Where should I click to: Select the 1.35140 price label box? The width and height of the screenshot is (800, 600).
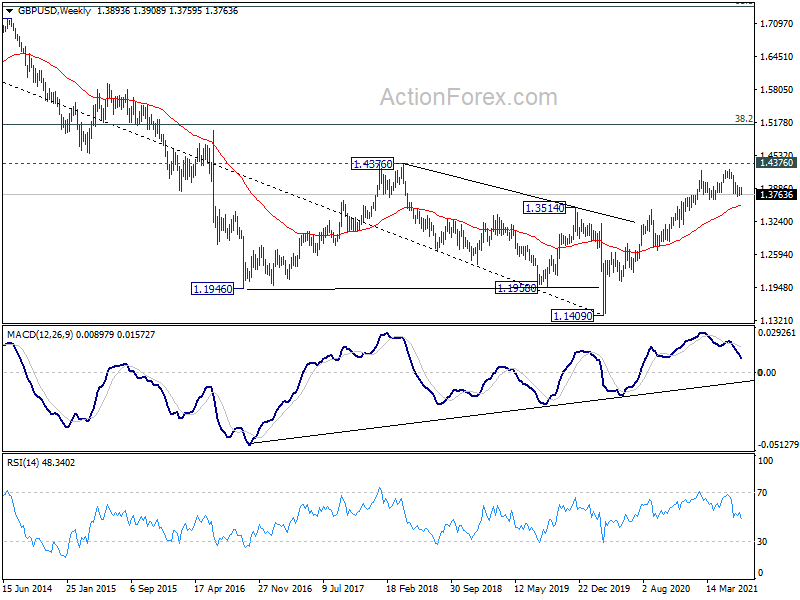[545, 208]
